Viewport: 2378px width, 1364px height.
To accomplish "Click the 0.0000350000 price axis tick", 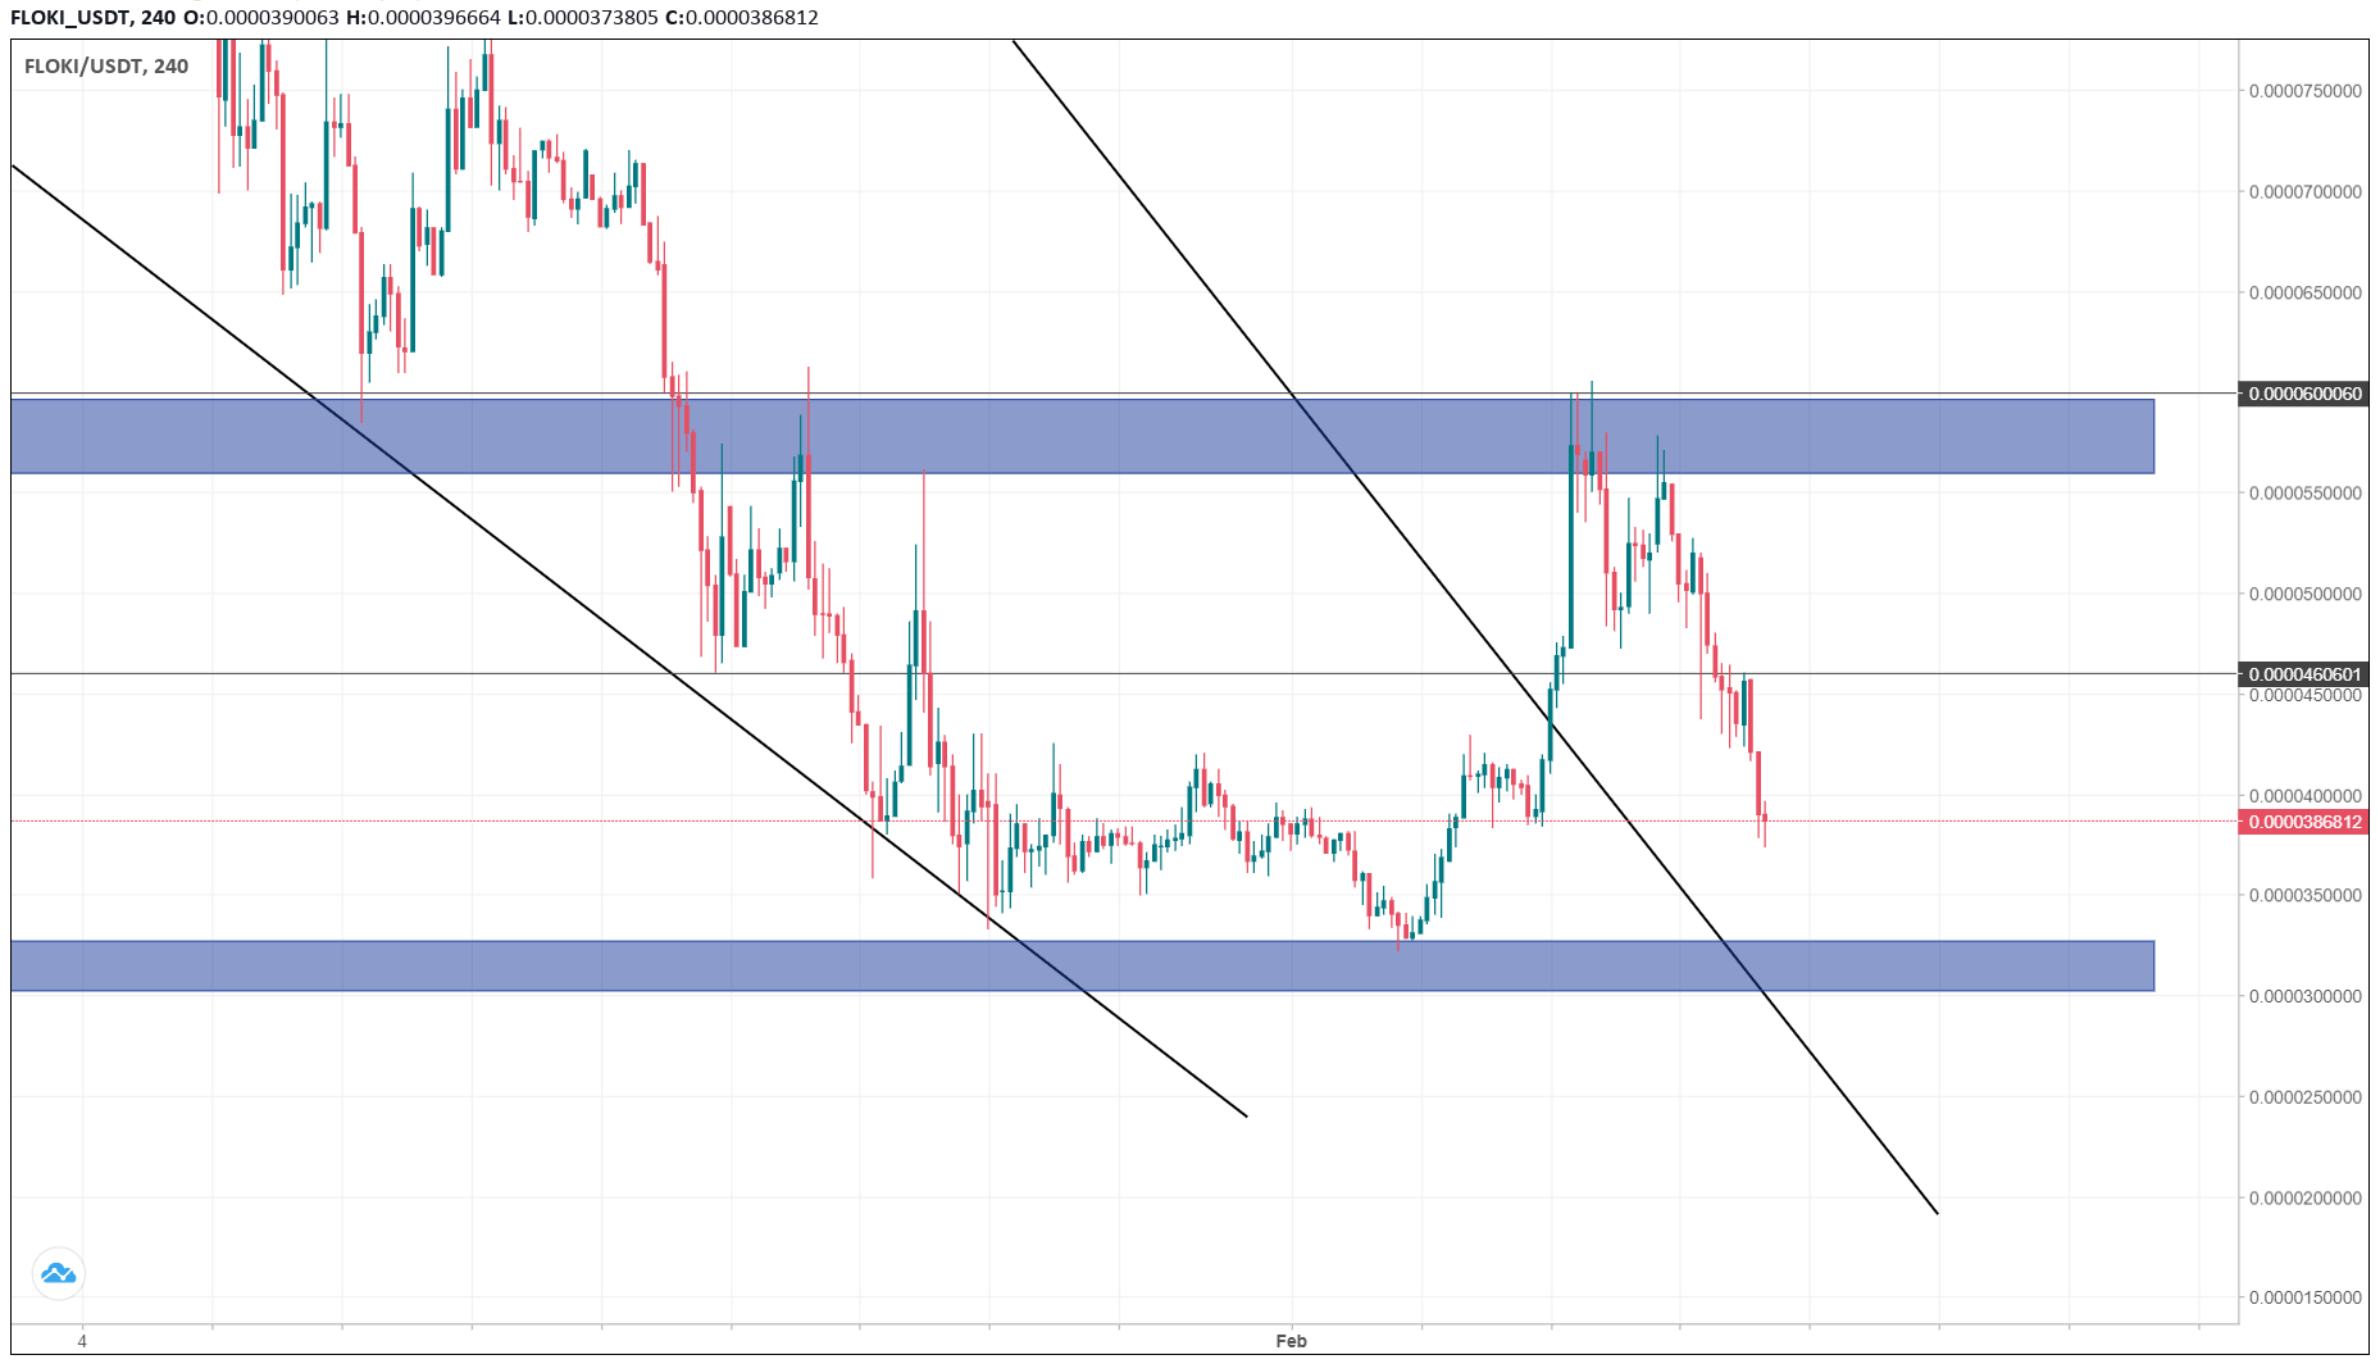I will [x=2305, y=895].
